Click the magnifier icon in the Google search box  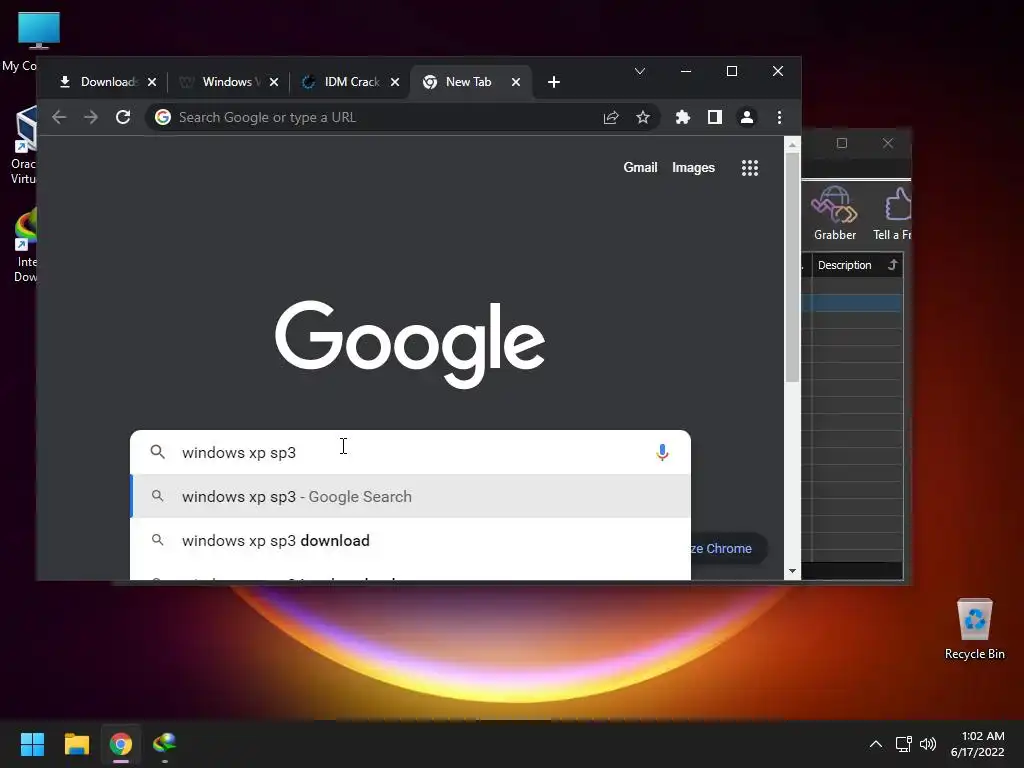157,452
